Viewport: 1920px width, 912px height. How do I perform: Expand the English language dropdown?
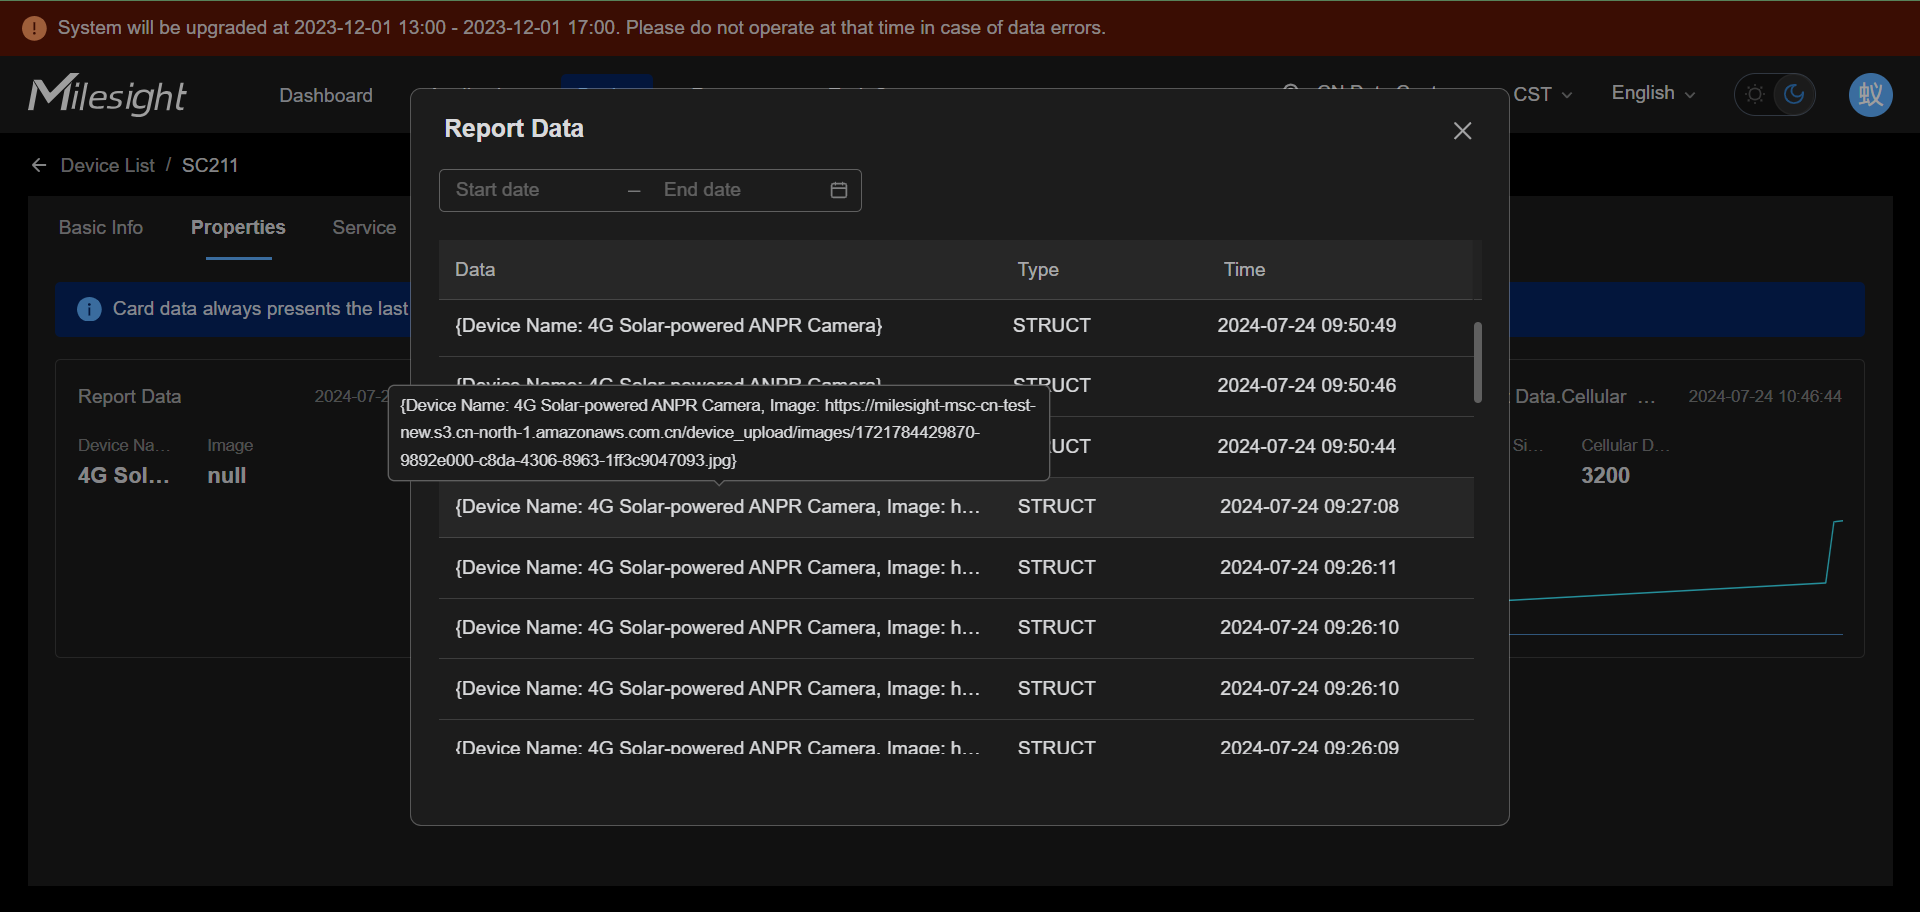point(1653,93)
